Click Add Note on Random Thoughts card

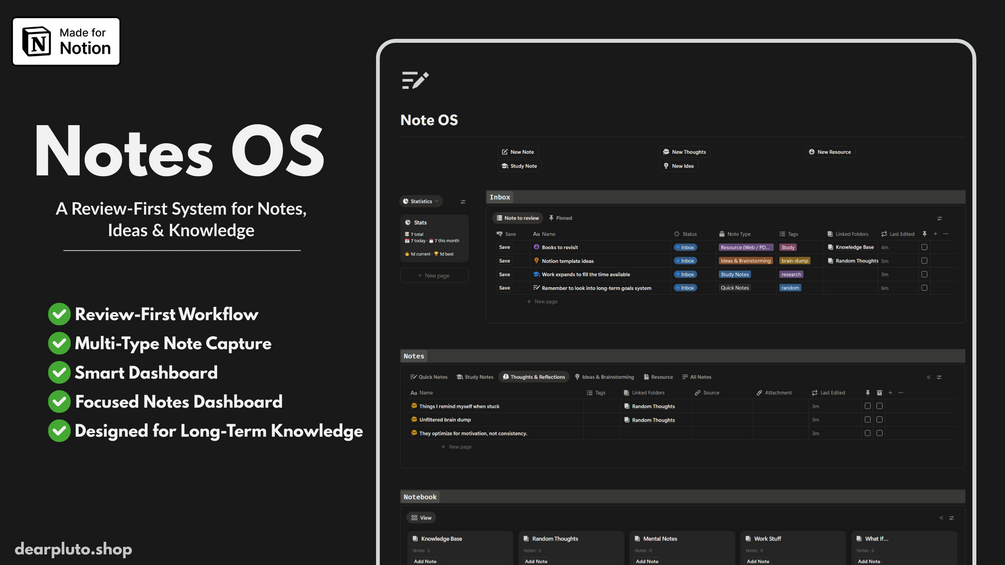(x=536, y=561)
